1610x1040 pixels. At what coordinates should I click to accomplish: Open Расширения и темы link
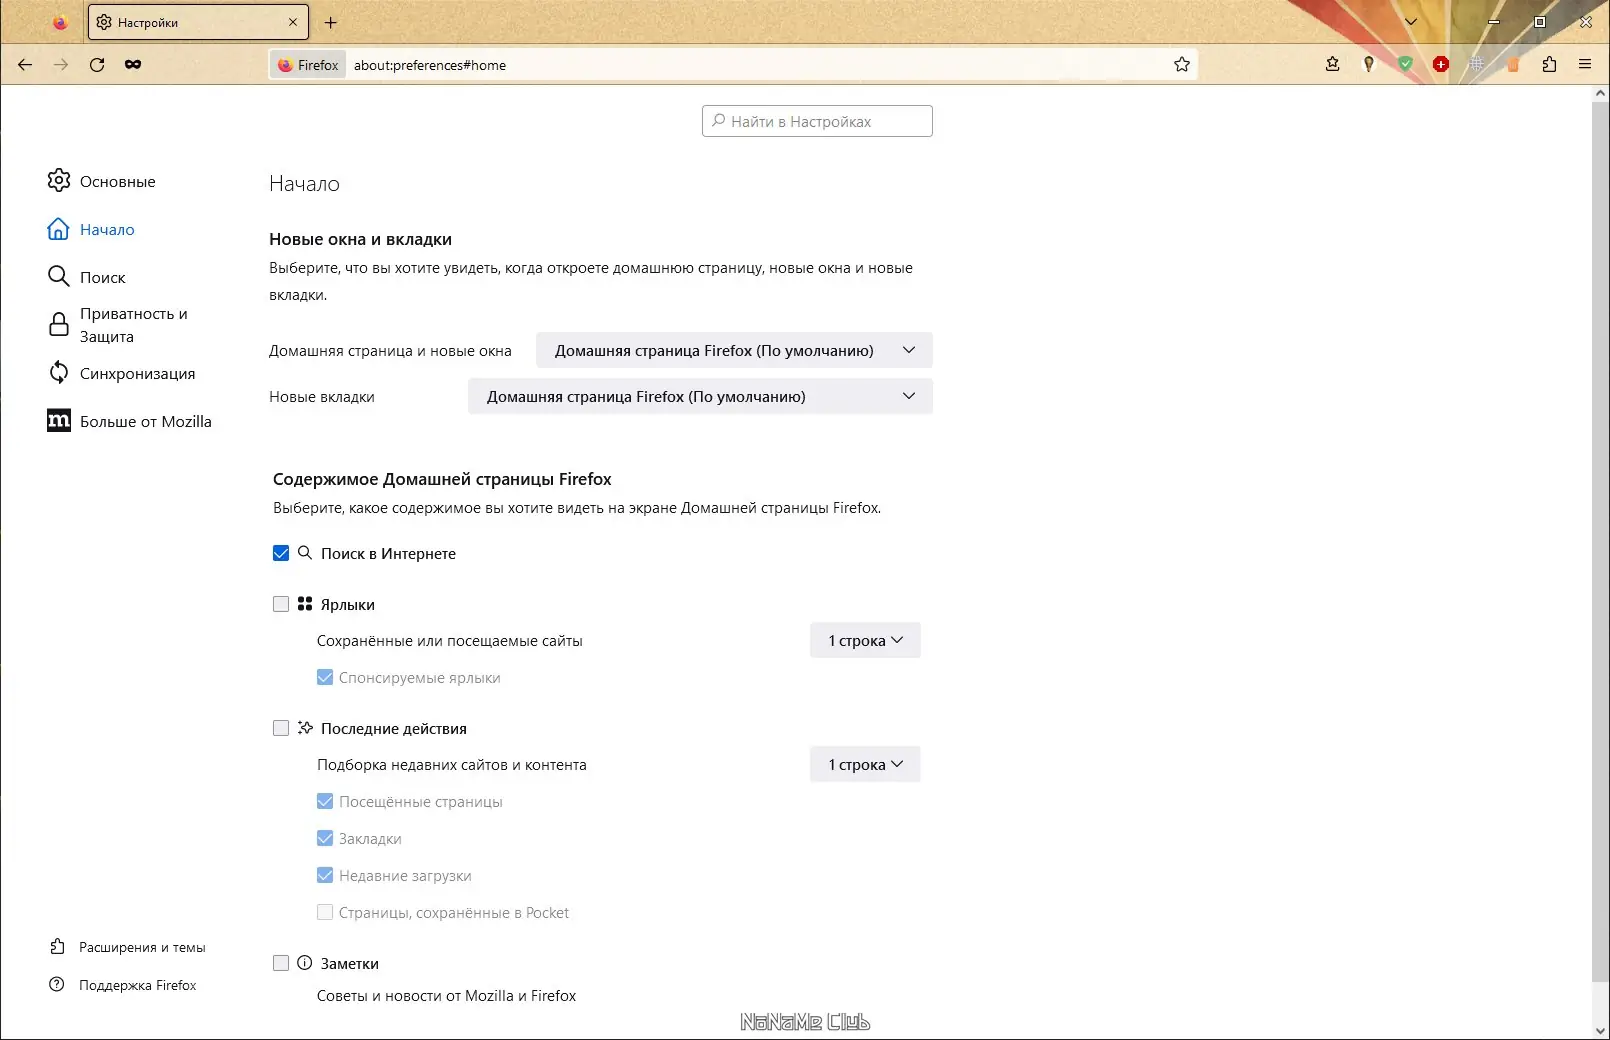(x=127, y=947)
